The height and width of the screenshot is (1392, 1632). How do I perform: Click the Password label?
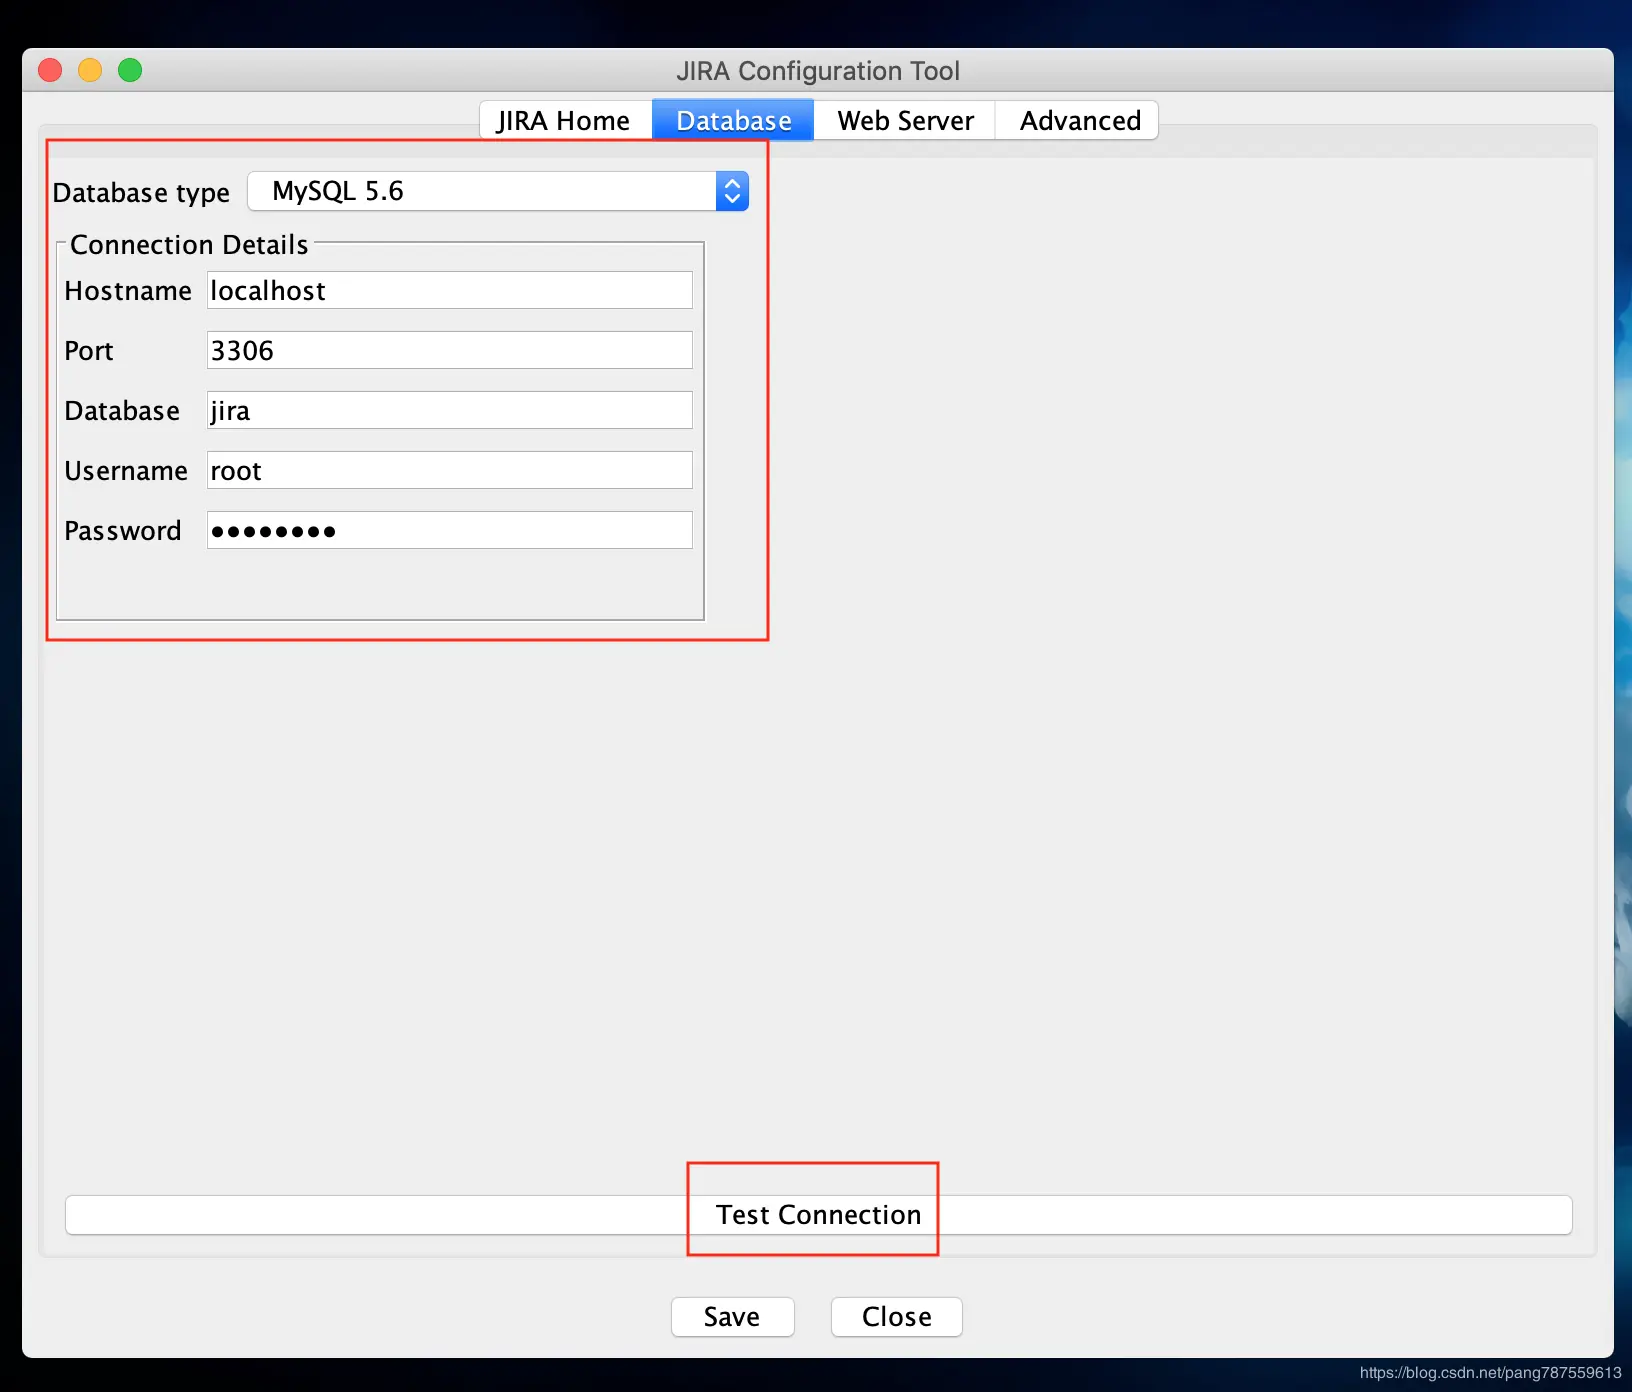[123, 531]
